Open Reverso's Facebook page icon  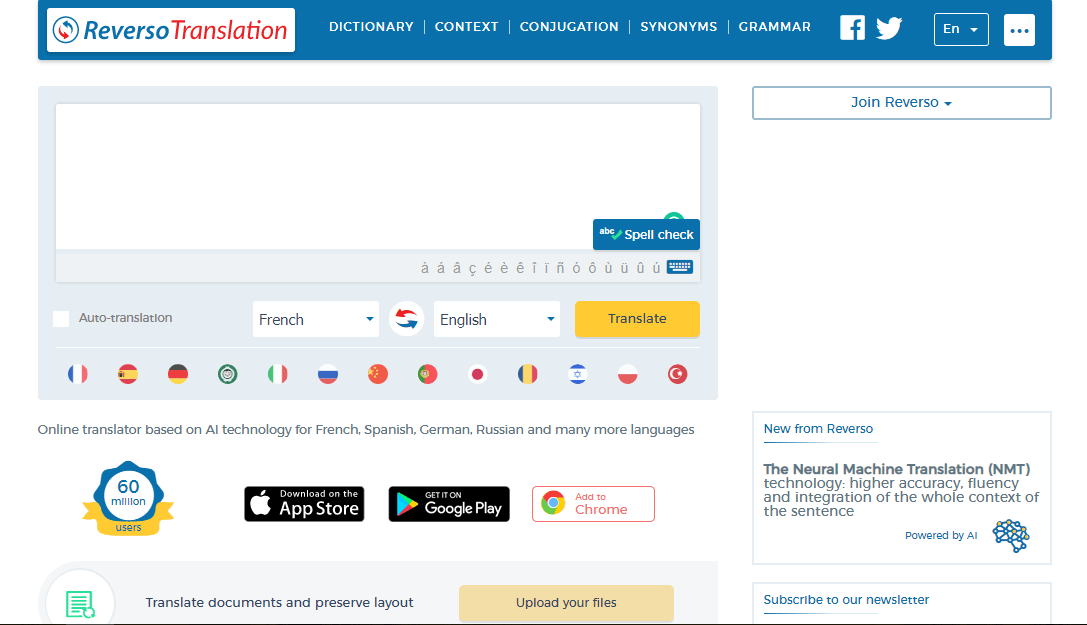(x=852, y=28)
